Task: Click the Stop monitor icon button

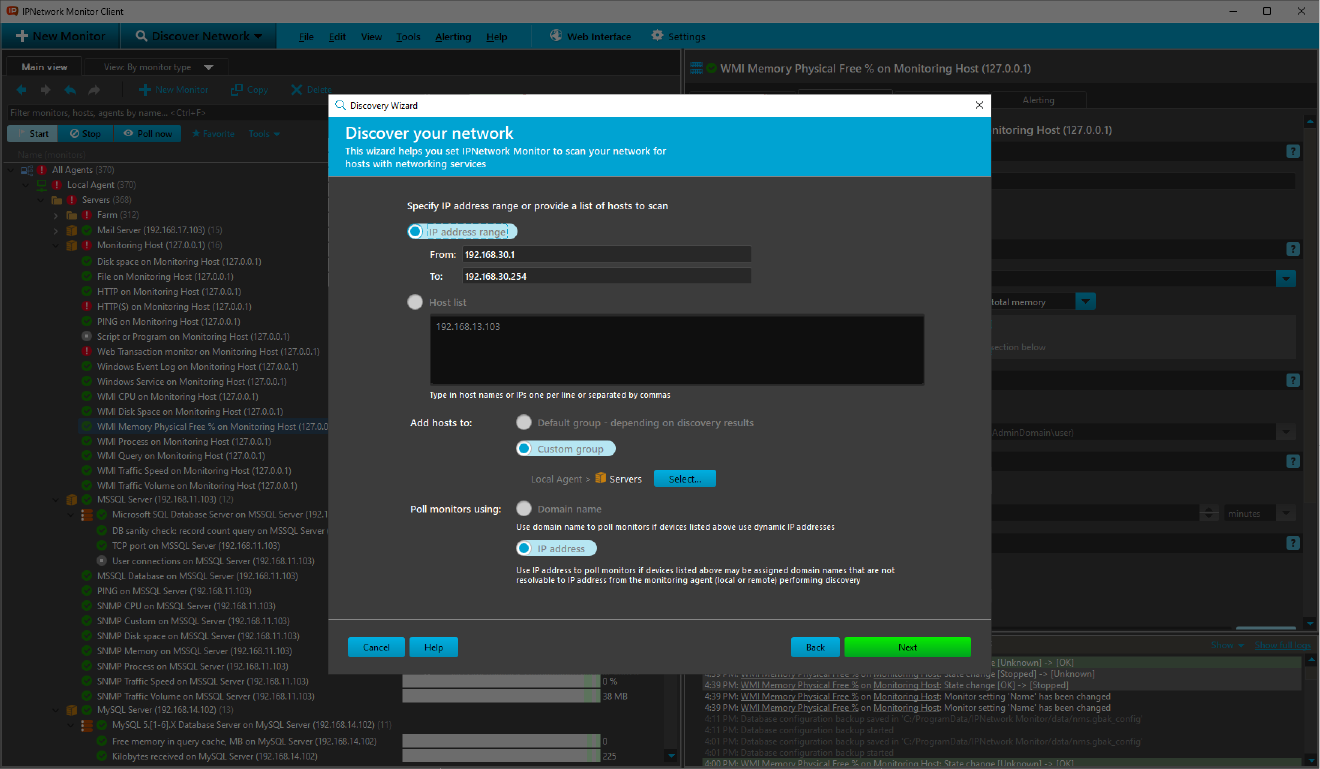Action: click(x=74, y=134)
